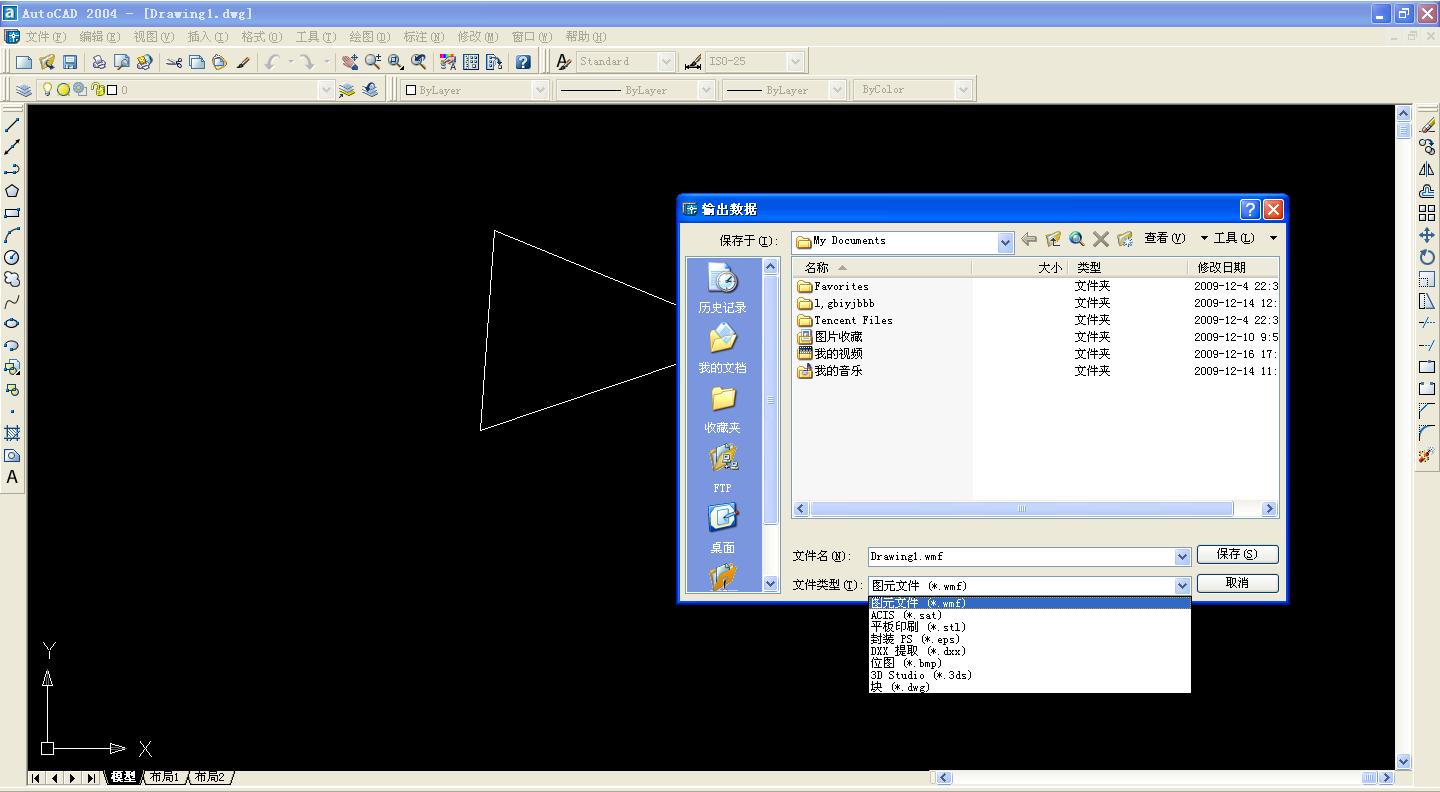Select 封装 PS (*.eps) file type
The height and width of the screenshot is (792, 1440).
(x=915, y=639)
